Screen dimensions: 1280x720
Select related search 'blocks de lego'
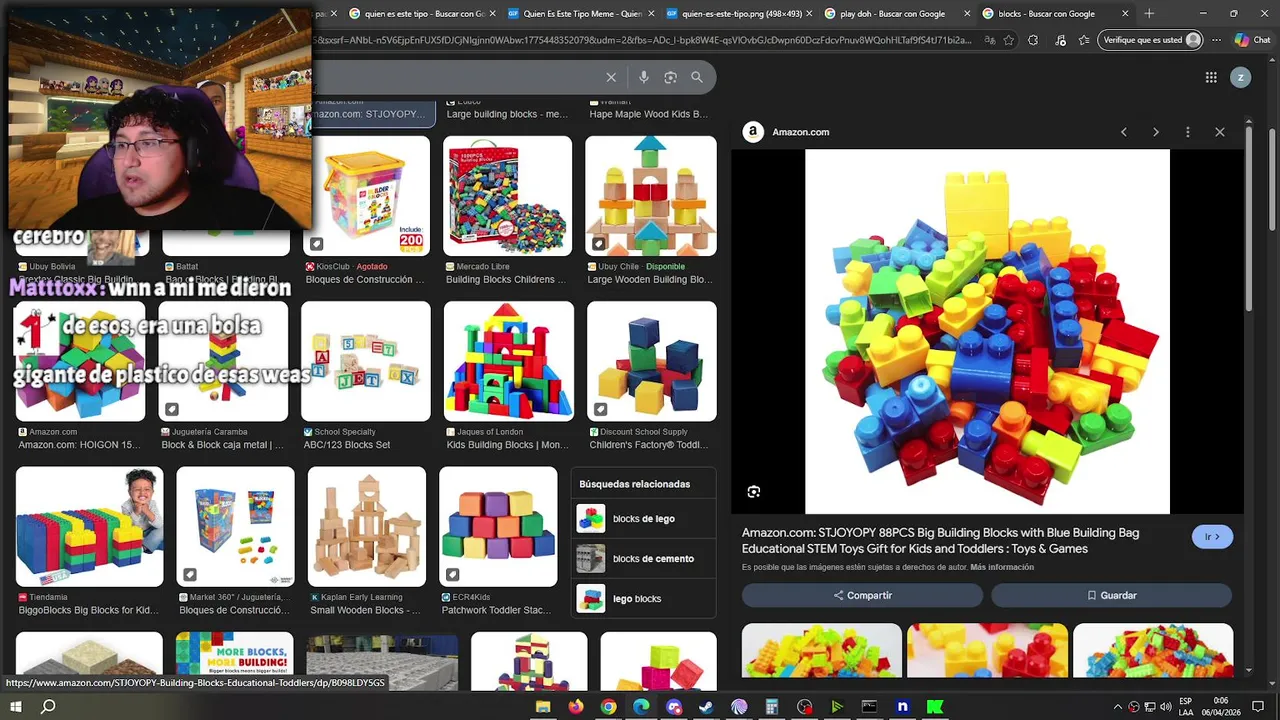click(643, 519)
